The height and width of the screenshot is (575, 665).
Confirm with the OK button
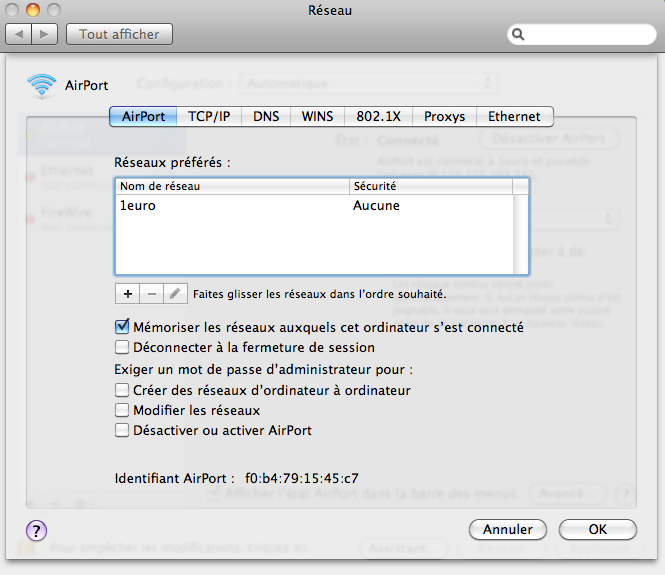pos(598,530)
